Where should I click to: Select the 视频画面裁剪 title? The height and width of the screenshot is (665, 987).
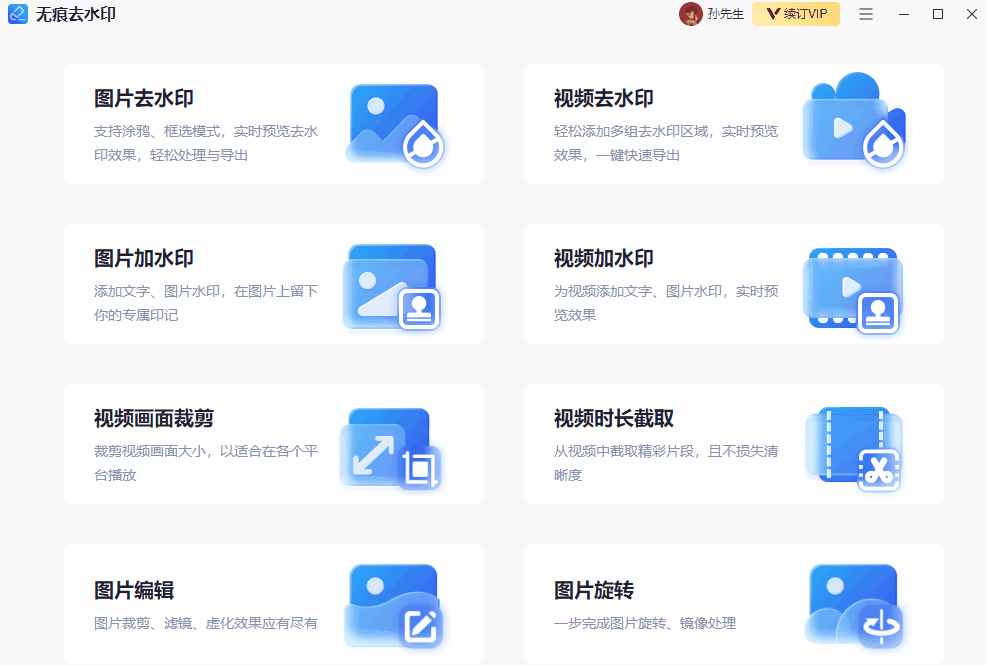154,418
